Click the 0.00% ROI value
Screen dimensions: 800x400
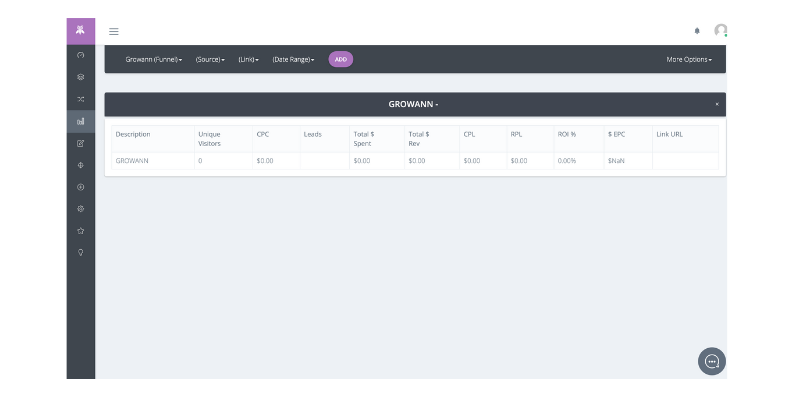point(567,161)
